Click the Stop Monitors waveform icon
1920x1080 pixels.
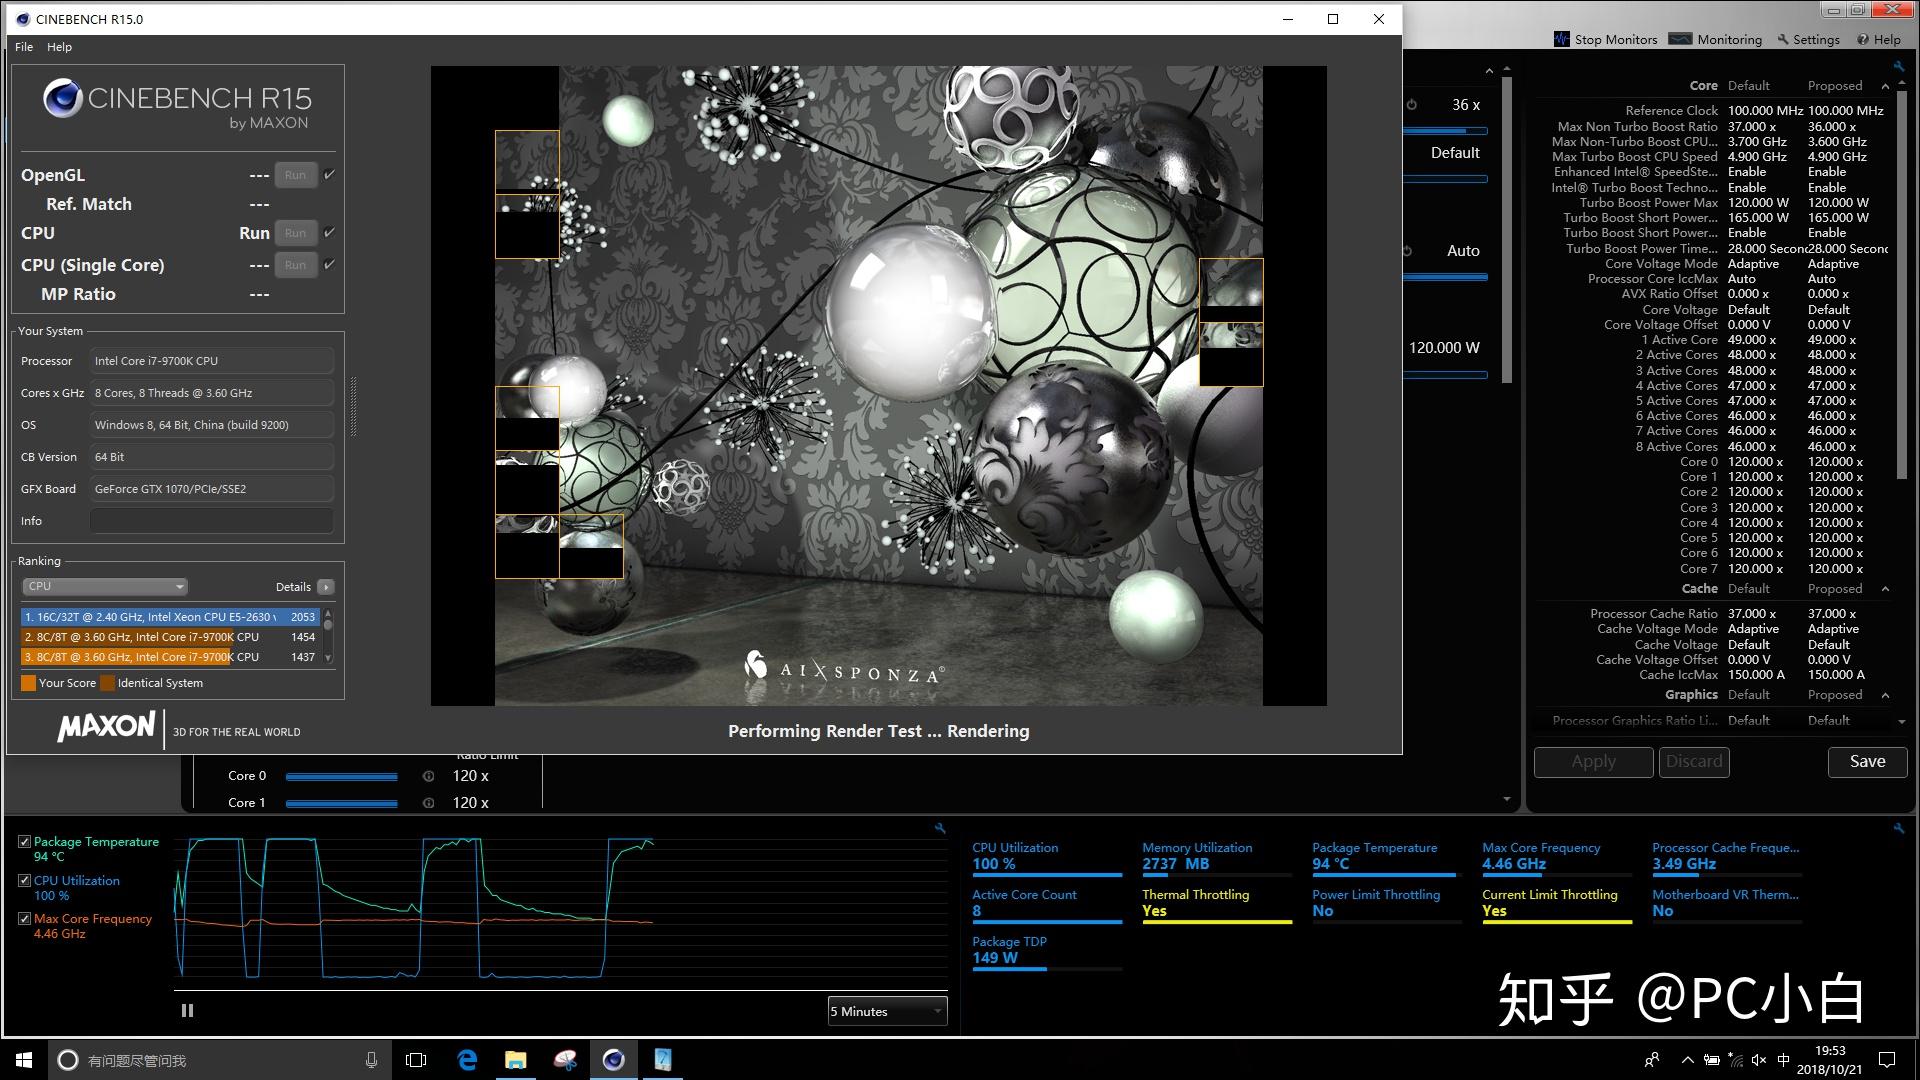(1561, 39)
